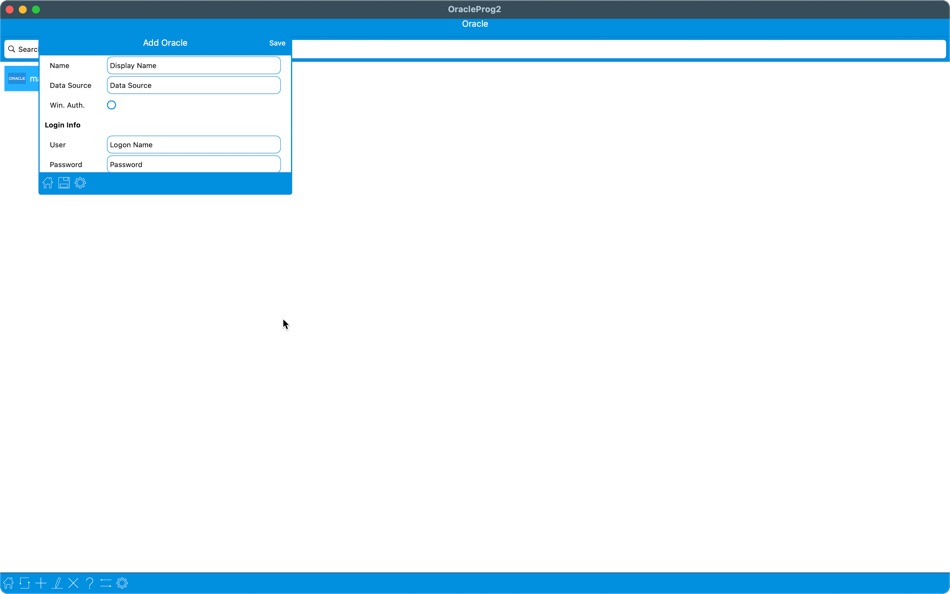The width and height of the screenshot is (950, 594).
Task: Click the home icon in the bottom toolbar
Action: pos(8,583)
